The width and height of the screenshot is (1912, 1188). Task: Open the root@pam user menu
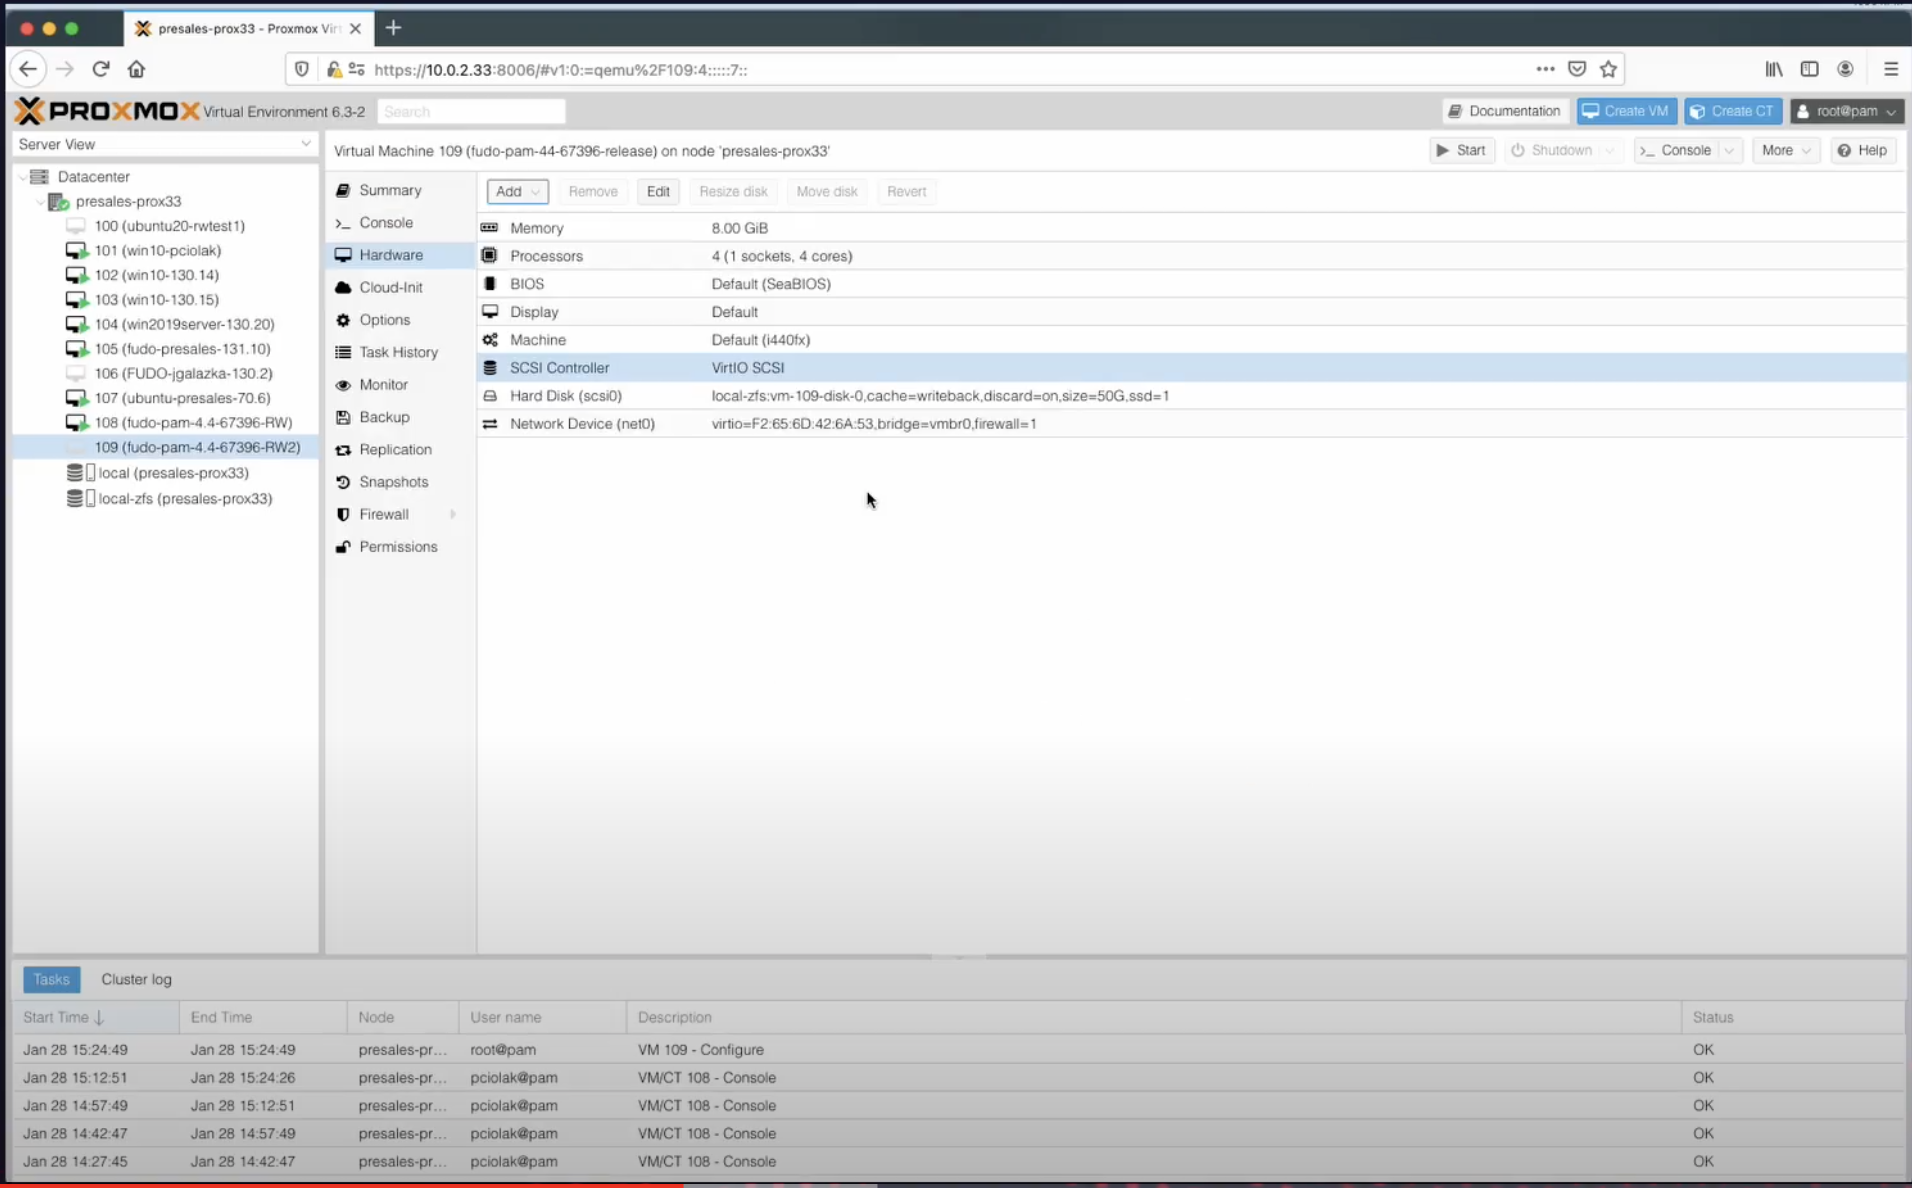1846,111
